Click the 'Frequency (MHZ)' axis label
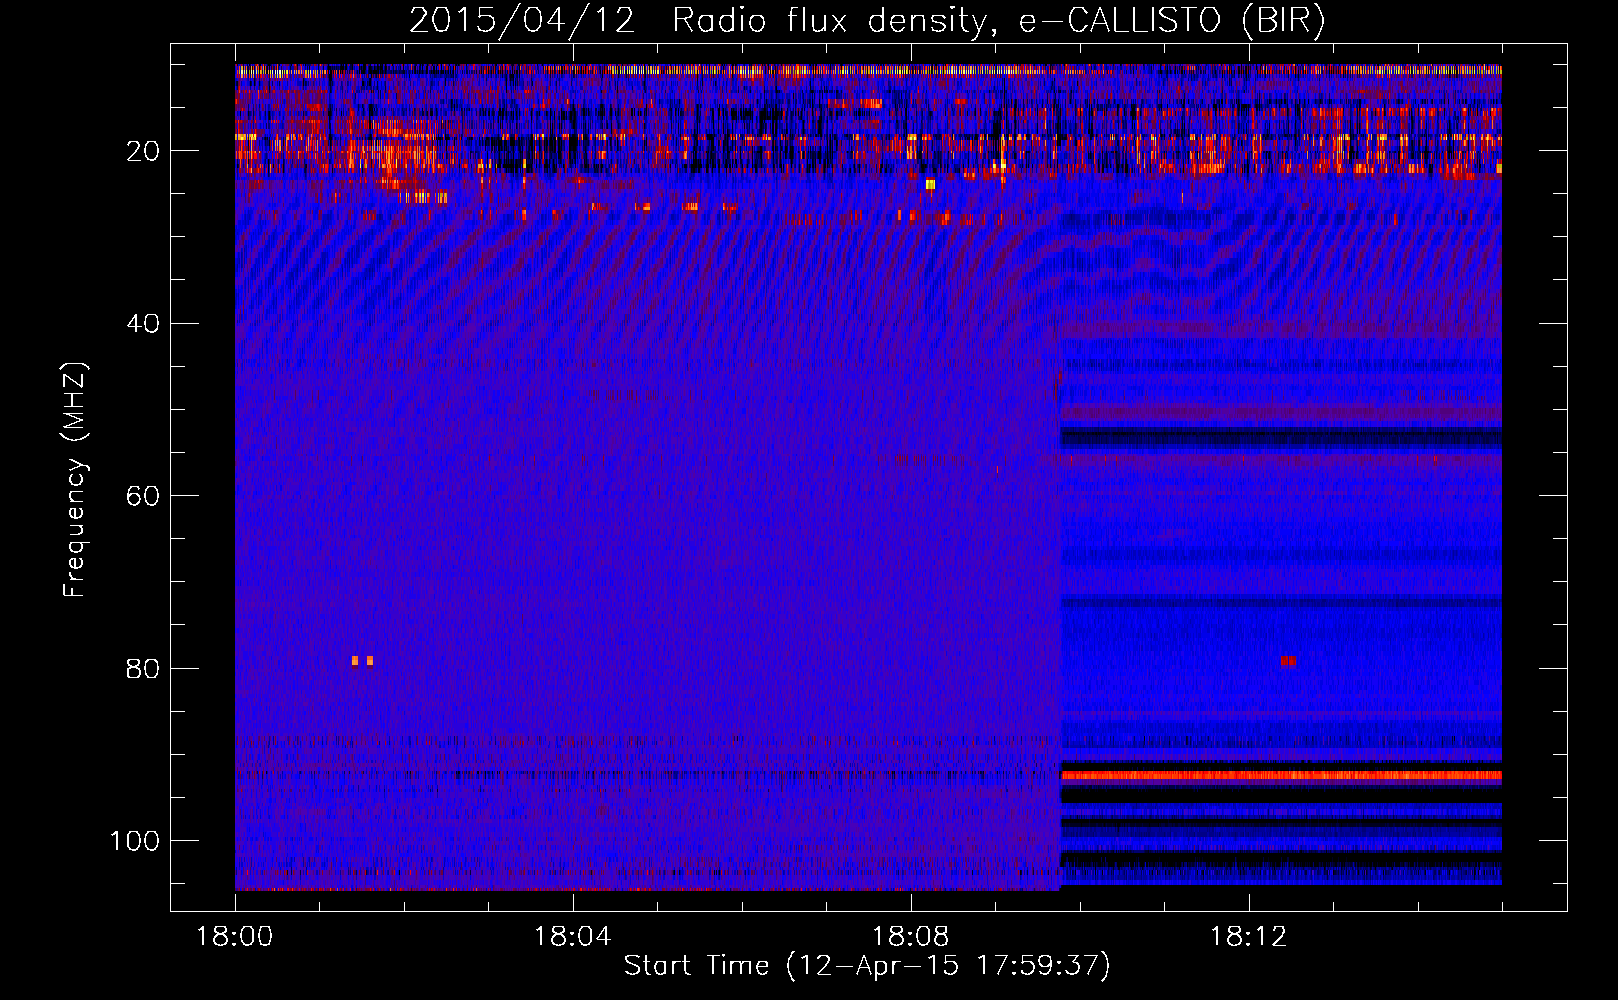The image size is (1618, 1000). pos(75,479)
